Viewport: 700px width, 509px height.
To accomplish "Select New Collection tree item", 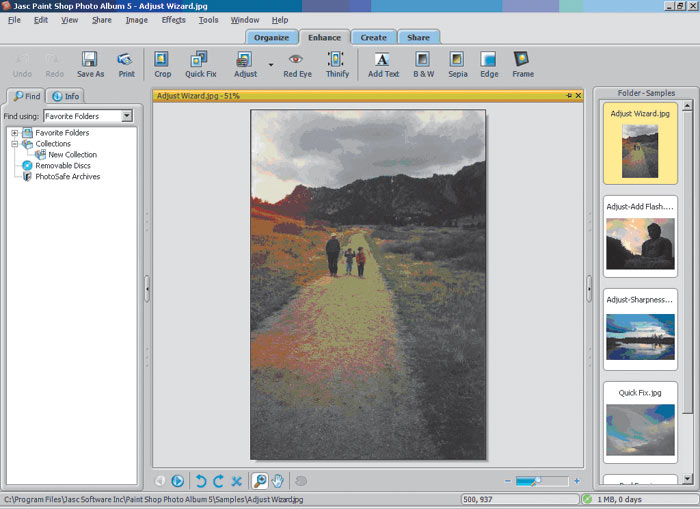I will pos(72,154).
